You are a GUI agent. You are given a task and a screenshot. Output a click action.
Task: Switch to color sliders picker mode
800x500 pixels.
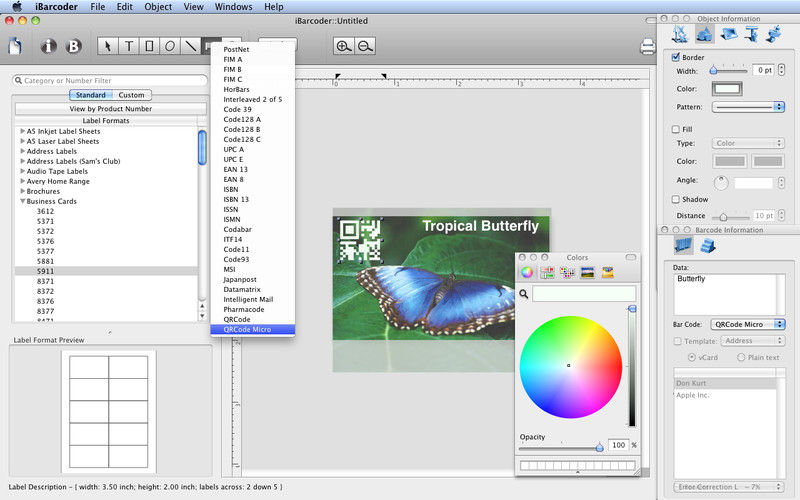(547, 272)
